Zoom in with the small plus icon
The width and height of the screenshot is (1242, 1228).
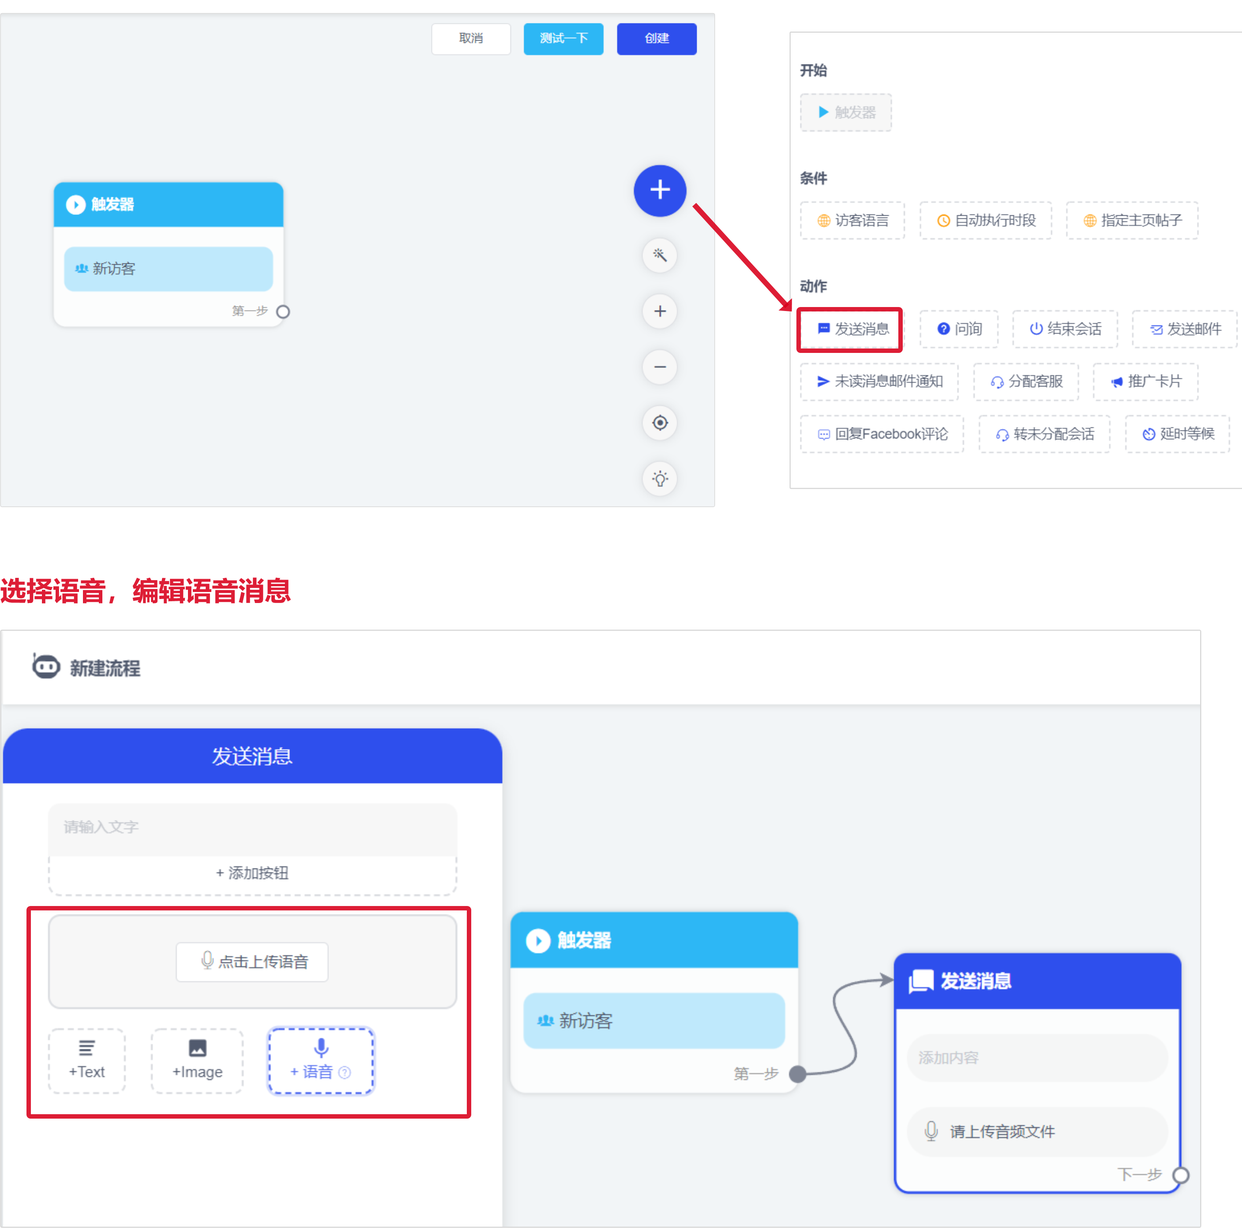tap(660, 311)
